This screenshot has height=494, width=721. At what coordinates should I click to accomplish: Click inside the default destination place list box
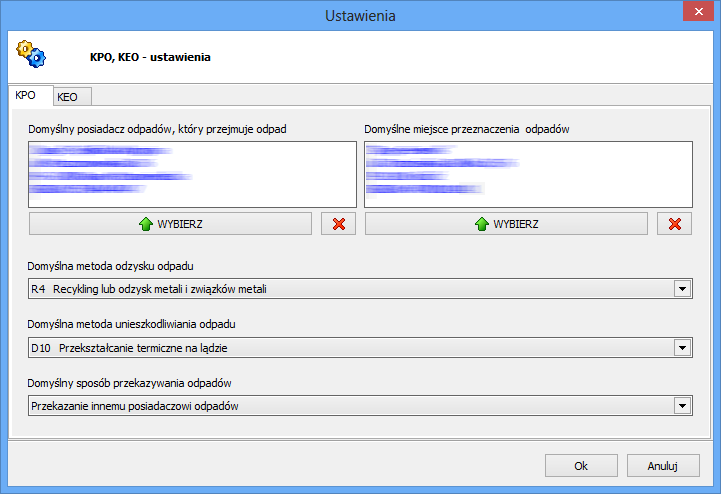528,174
